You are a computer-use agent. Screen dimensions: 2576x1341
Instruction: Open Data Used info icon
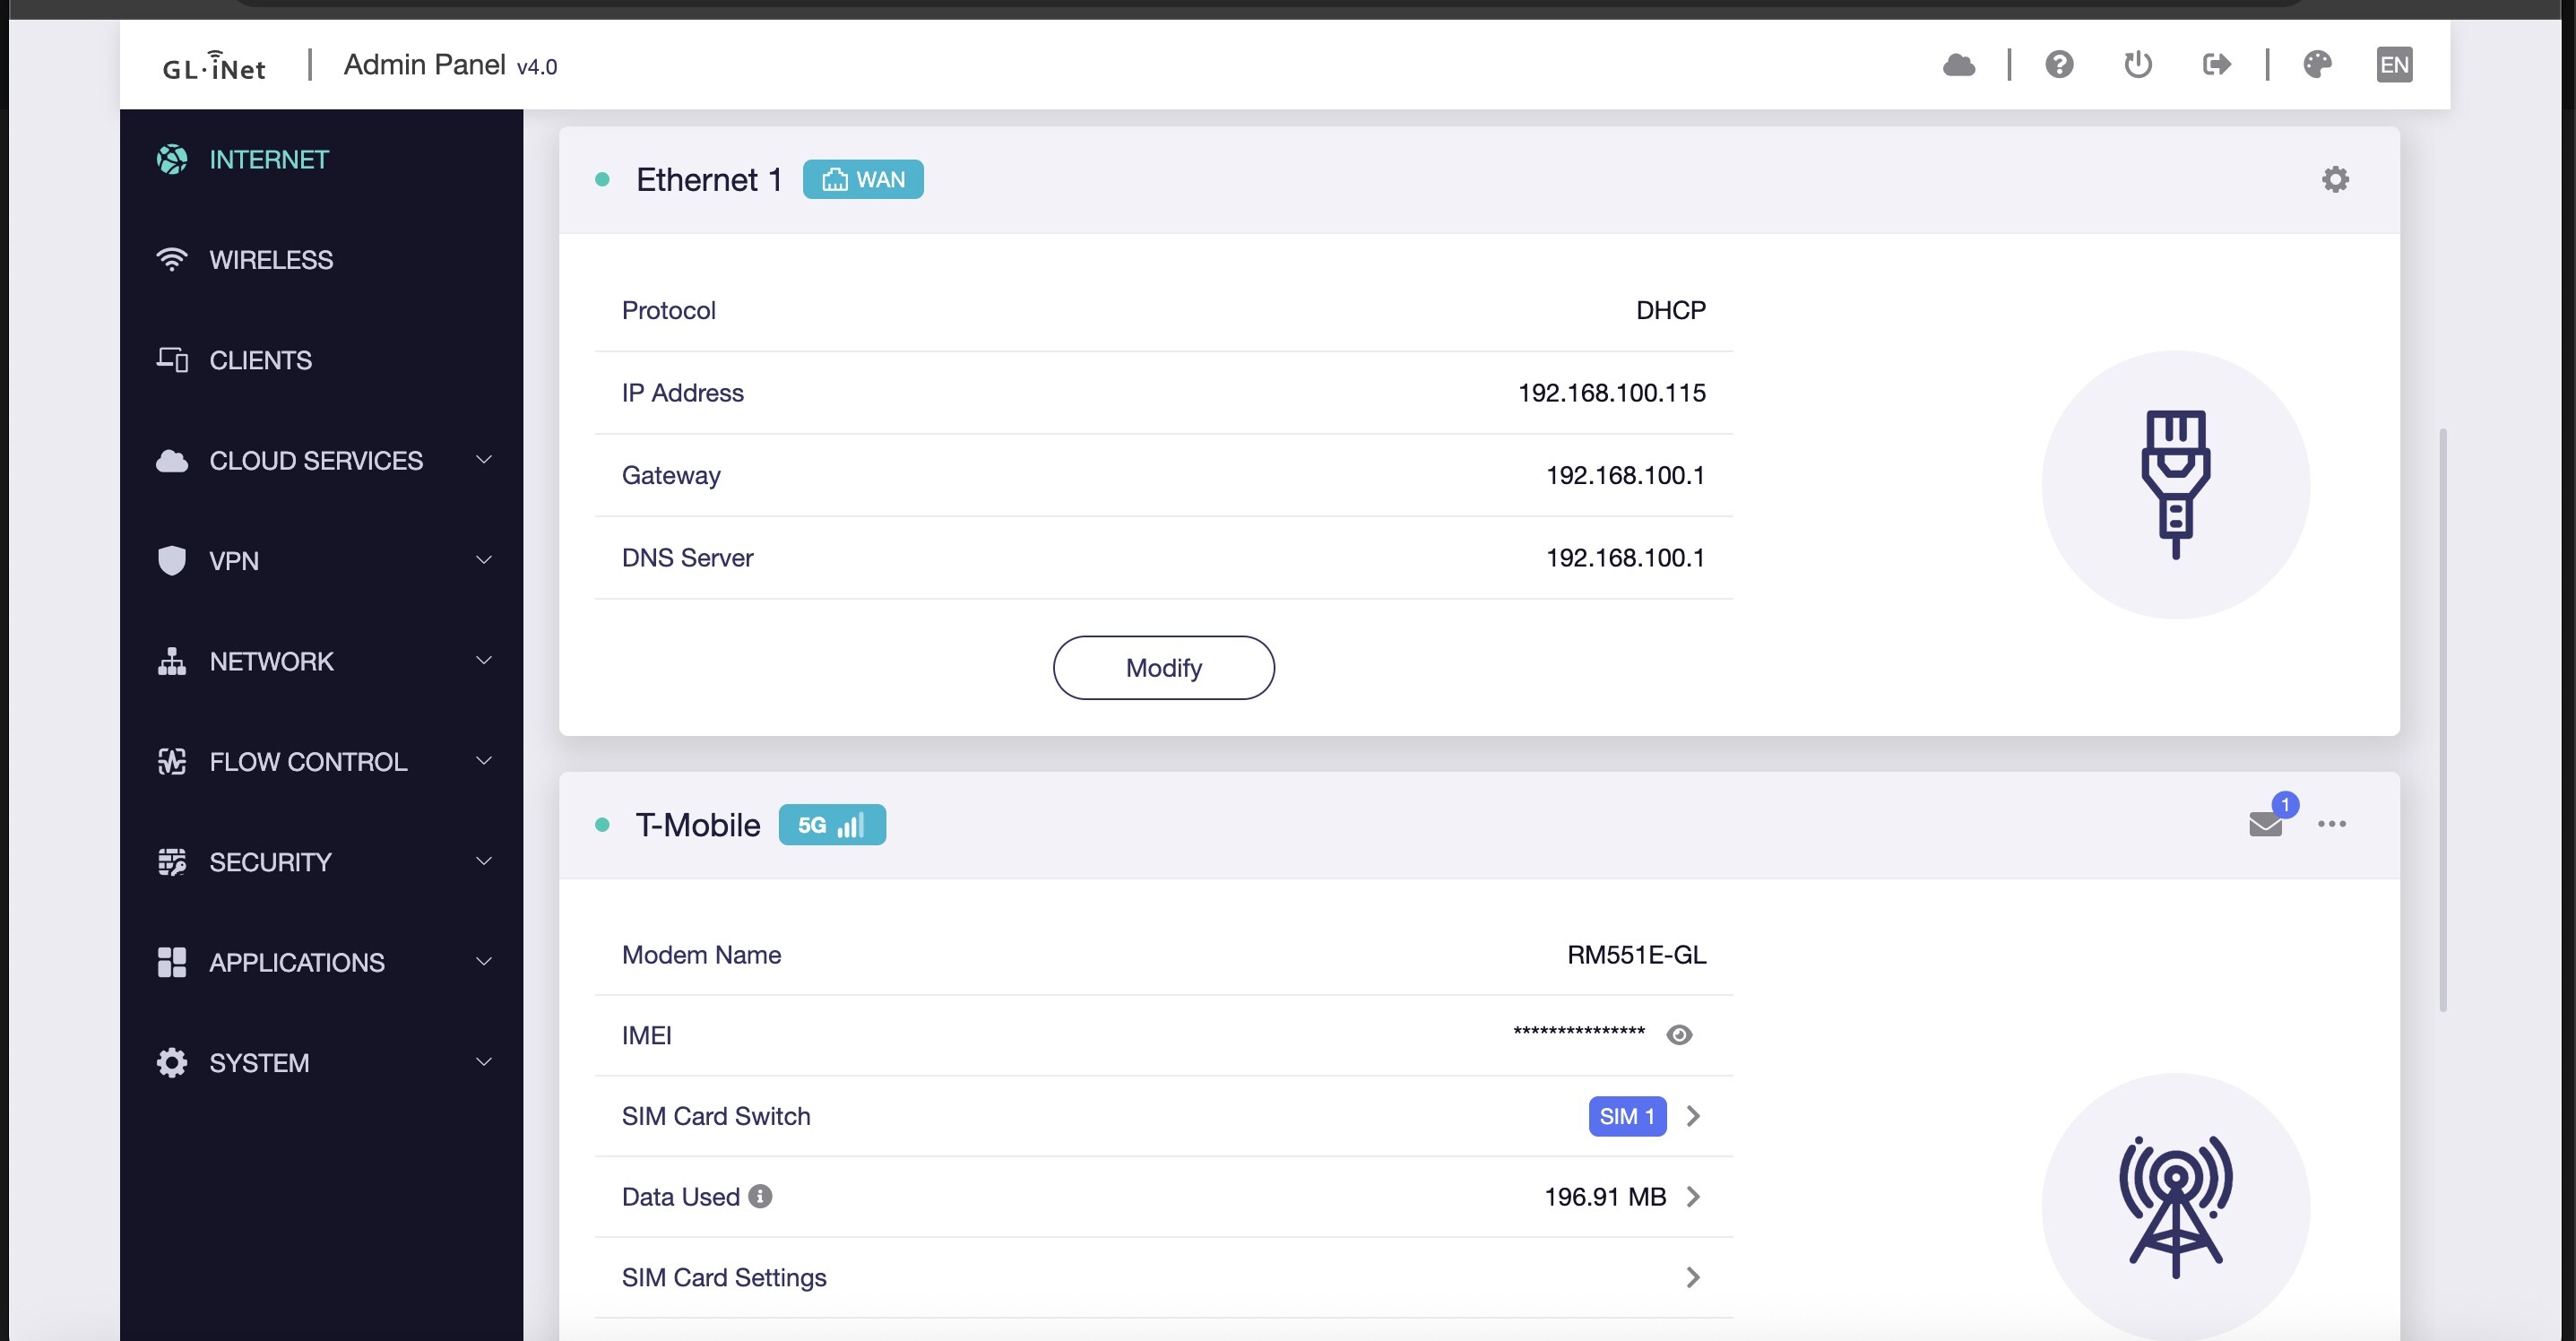coord(760,1196)
